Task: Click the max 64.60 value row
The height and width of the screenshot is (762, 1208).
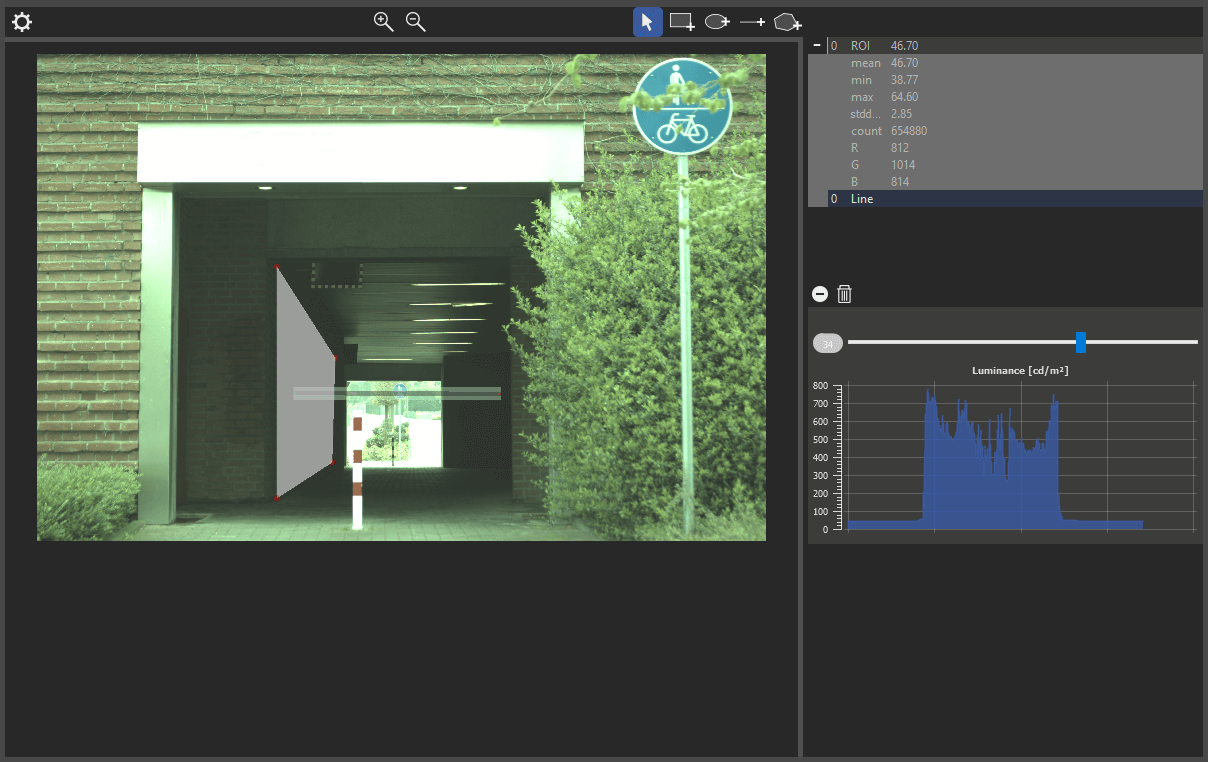Action: (x=1015, y=97)
